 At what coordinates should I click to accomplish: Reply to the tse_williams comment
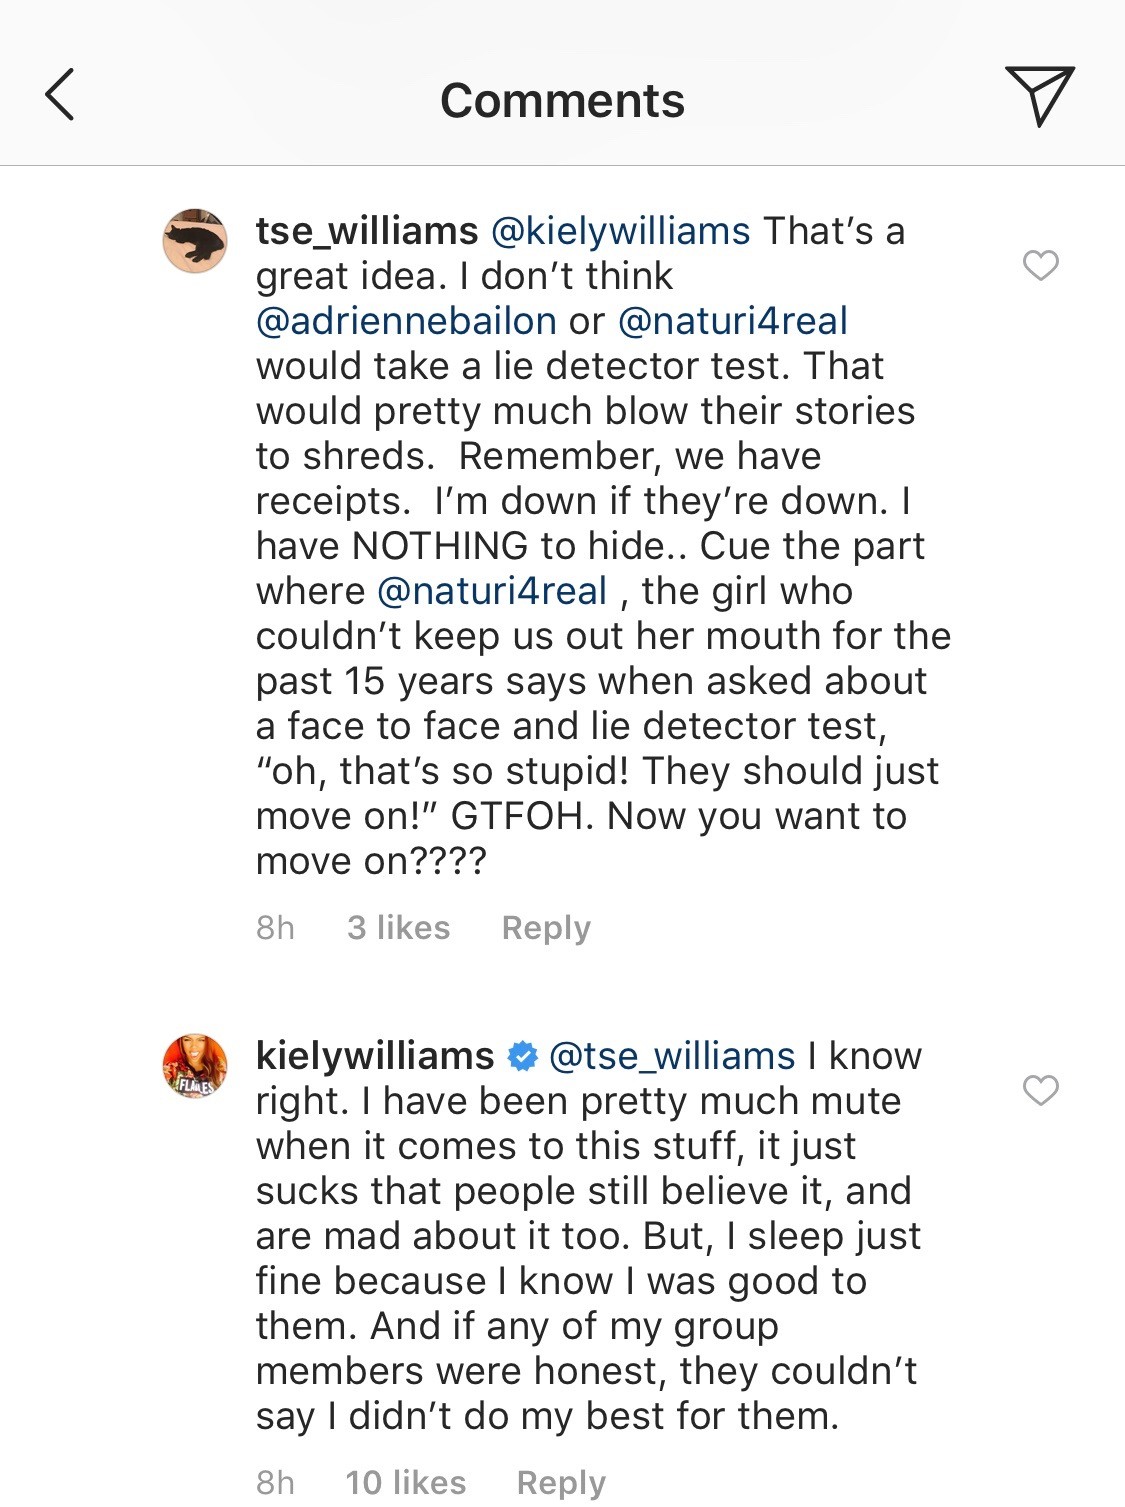(x=546, y=928)
